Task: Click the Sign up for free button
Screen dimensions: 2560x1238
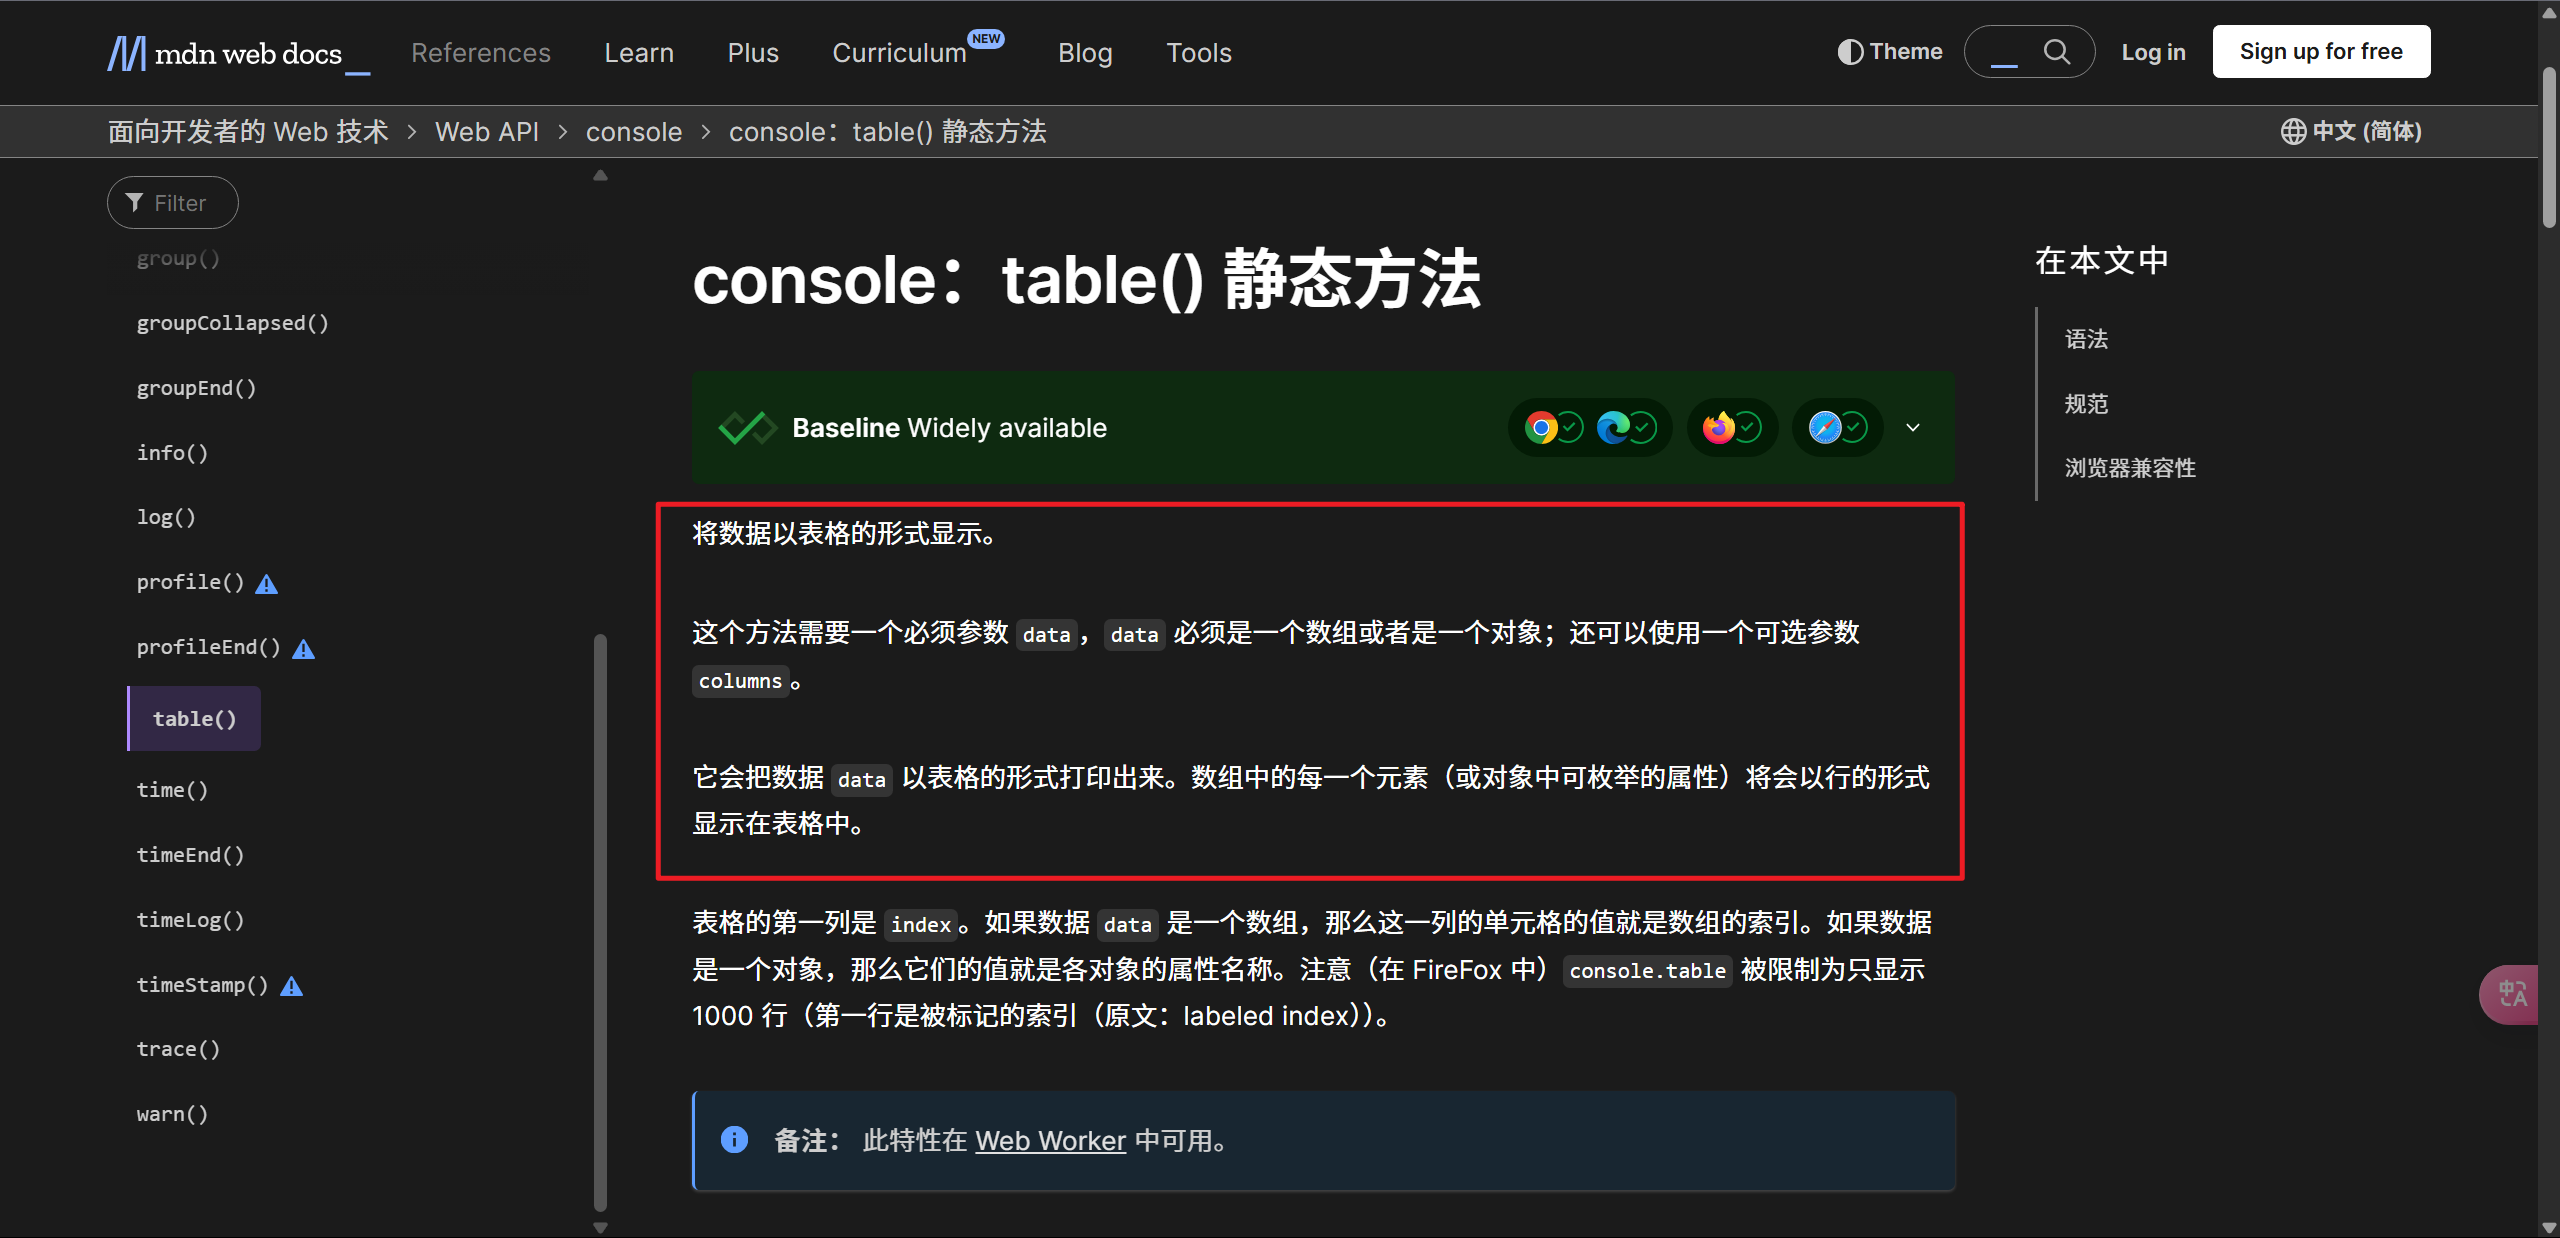Action: (2320, 52)
